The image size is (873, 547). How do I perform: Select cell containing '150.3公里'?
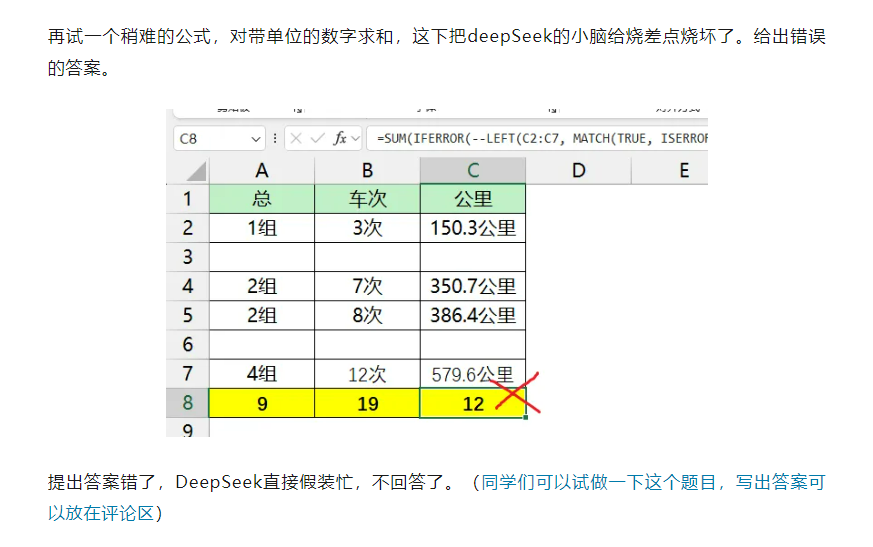click(x=473, y=228)
